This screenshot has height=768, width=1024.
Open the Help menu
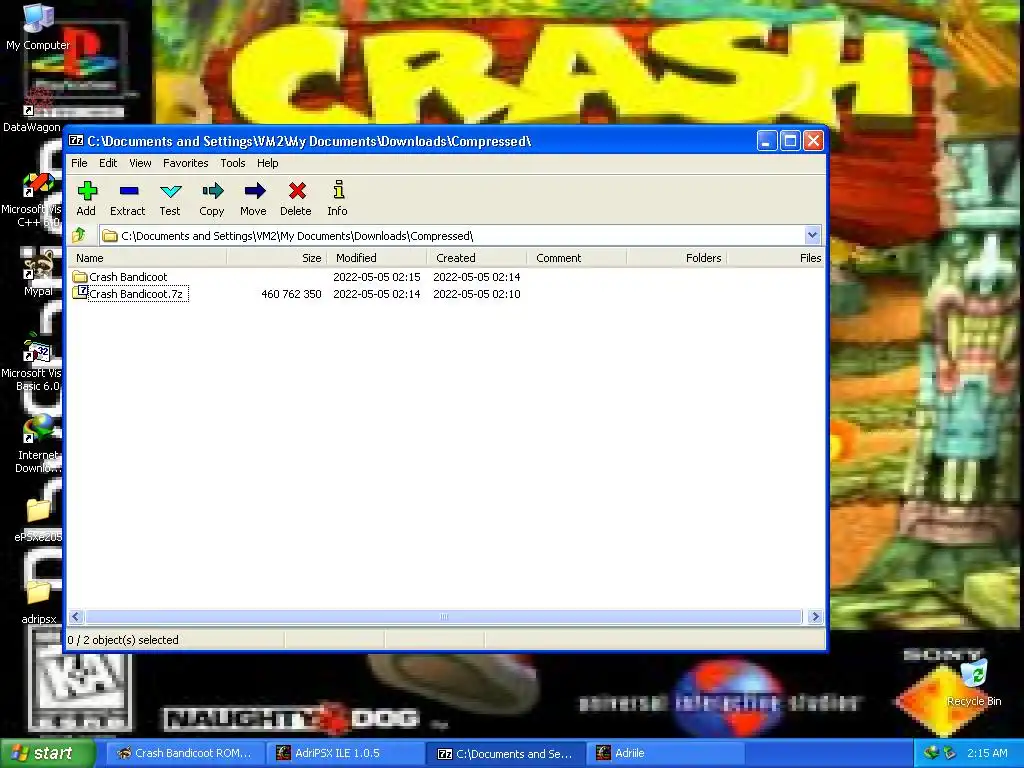267,163
